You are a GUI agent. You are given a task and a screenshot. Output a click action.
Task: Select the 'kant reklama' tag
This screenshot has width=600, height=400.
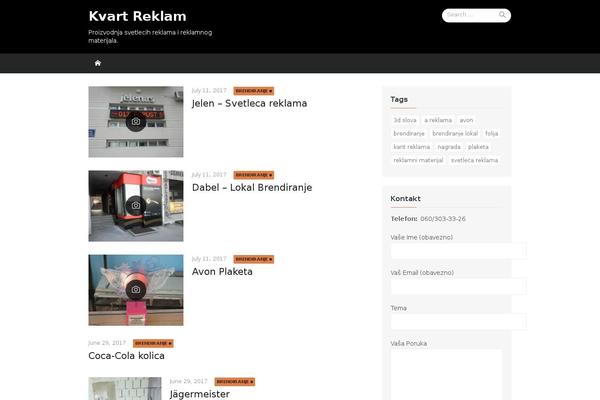pos(411,147)
